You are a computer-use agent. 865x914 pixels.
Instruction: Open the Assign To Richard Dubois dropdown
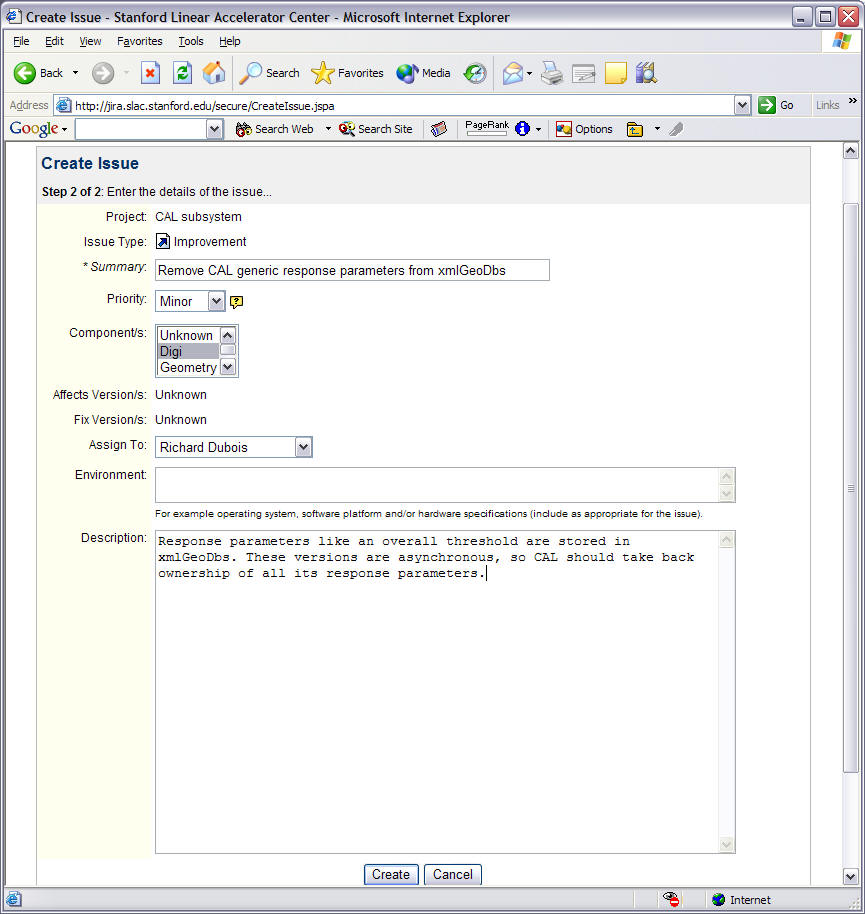click(303, 447)
